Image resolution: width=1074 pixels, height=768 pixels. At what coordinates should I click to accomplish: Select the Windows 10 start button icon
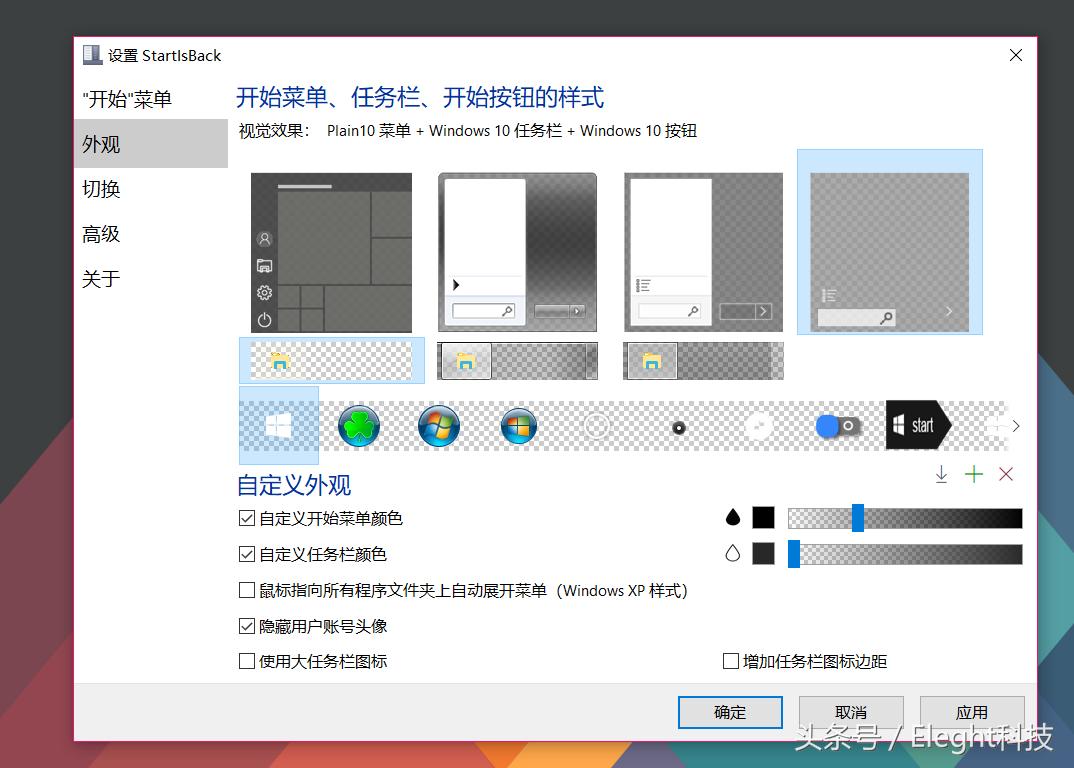click(x=278, y=425)
